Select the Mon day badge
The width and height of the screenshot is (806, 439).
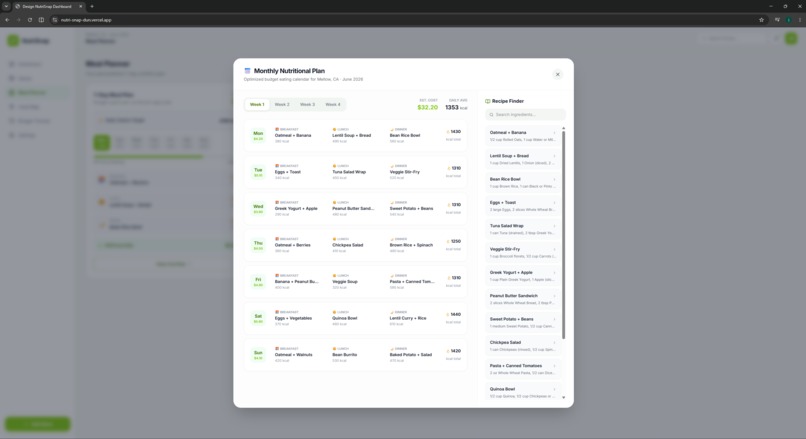[x=258, y=136]
